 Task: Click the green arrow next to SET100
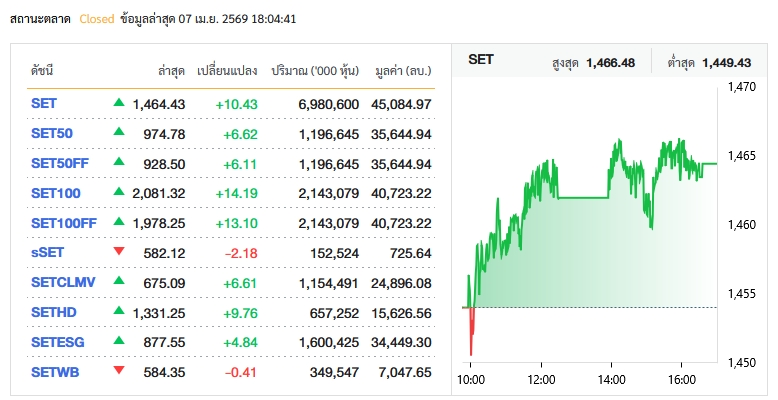(x=120, y=192)
